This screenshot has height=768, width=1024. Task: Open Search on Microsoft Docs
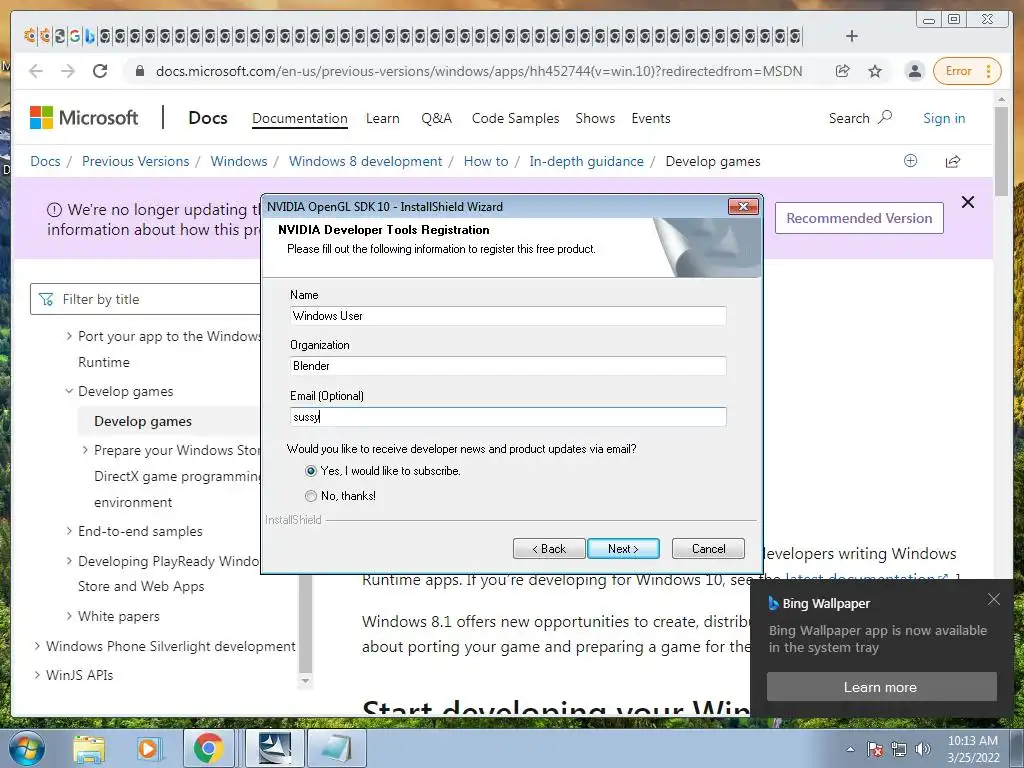point(860,118)
